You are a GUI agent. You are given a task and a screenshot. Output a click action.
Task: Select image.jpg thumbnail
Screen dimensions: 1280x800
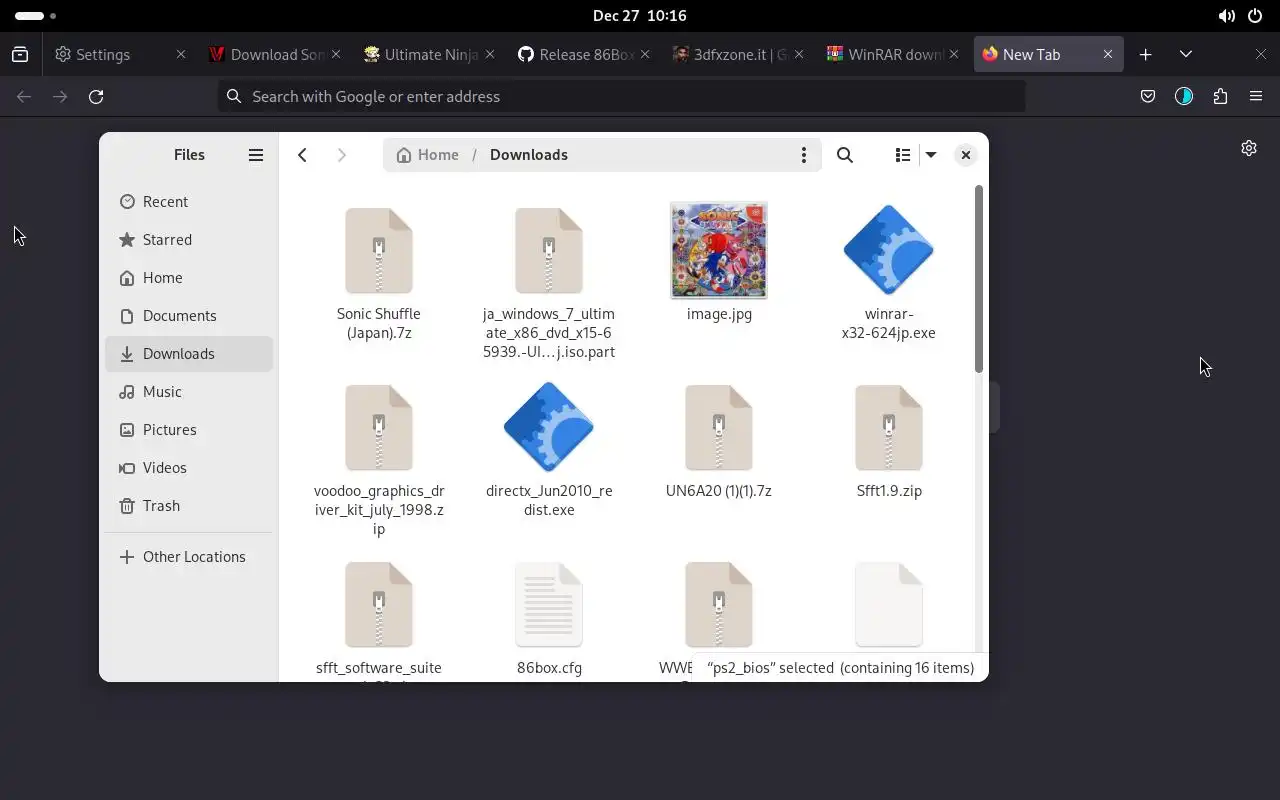pyautogui.click(x=719, y=250)
